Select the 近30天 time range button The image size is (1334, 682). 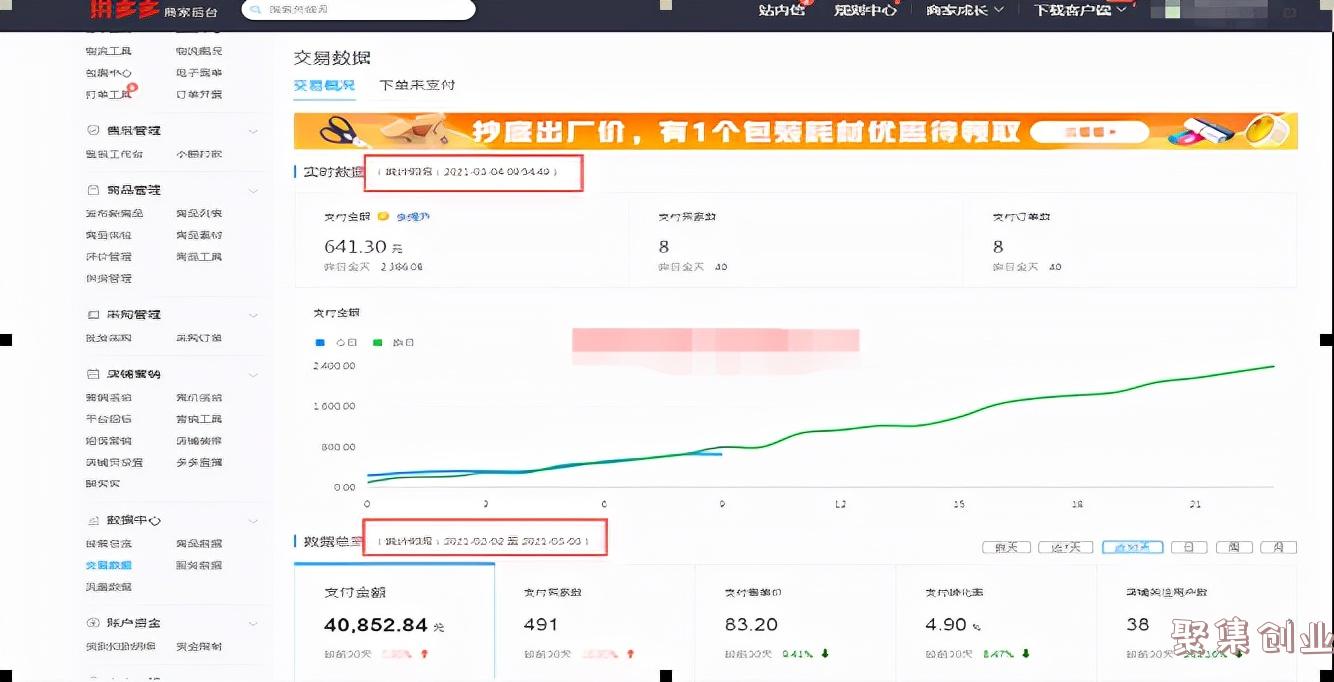click(1132, 547)
